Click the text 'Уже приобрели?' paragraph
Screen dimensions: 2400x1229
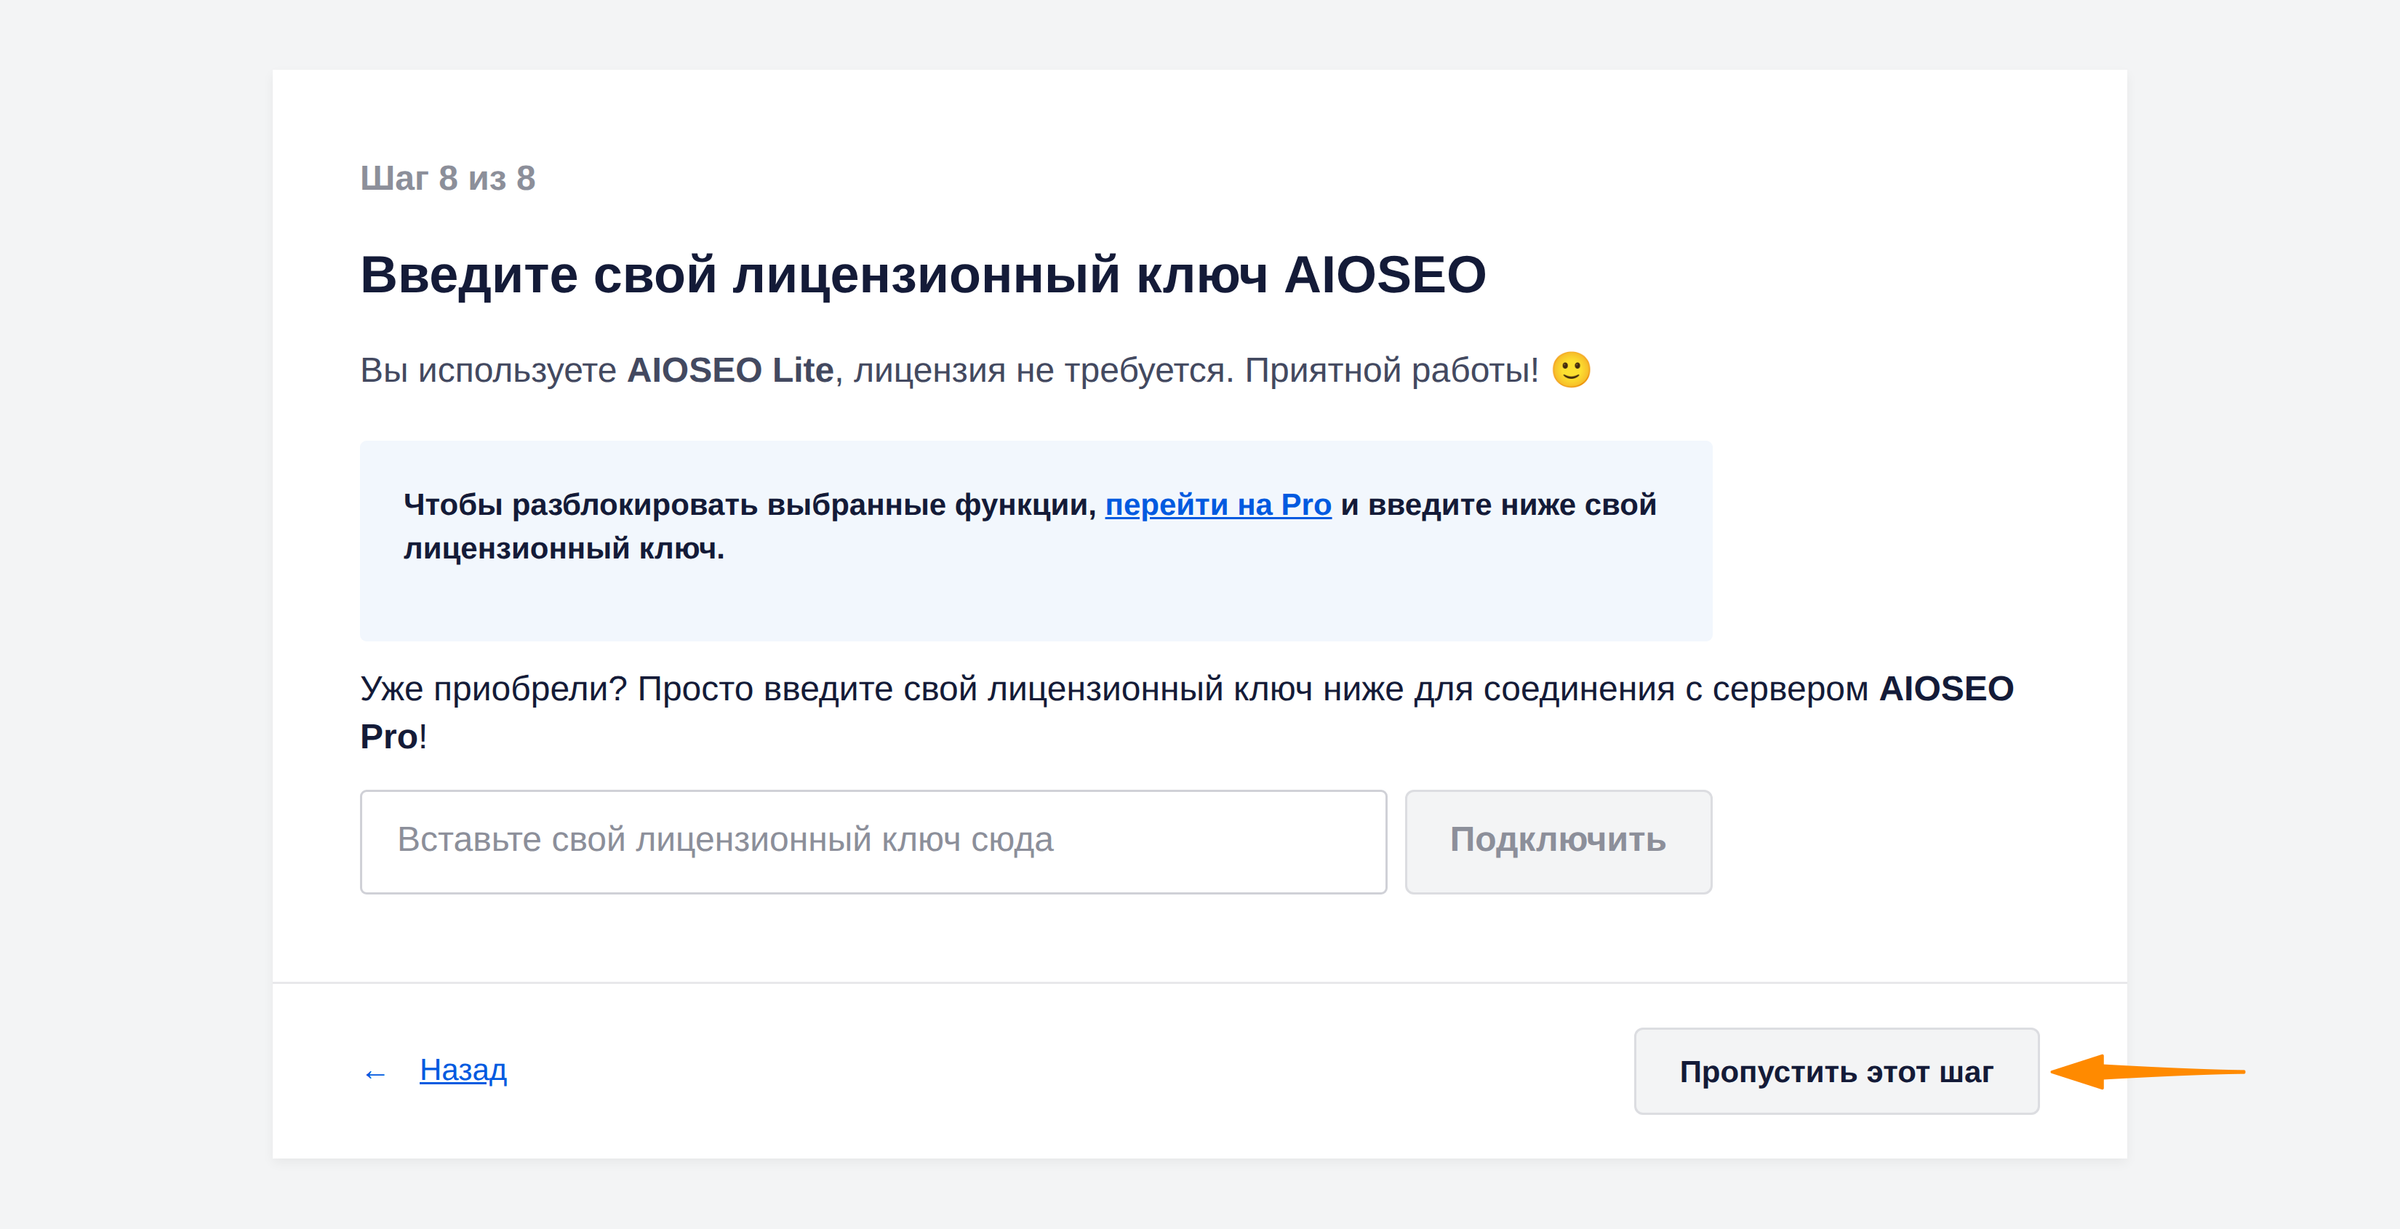click(1187, 713)
